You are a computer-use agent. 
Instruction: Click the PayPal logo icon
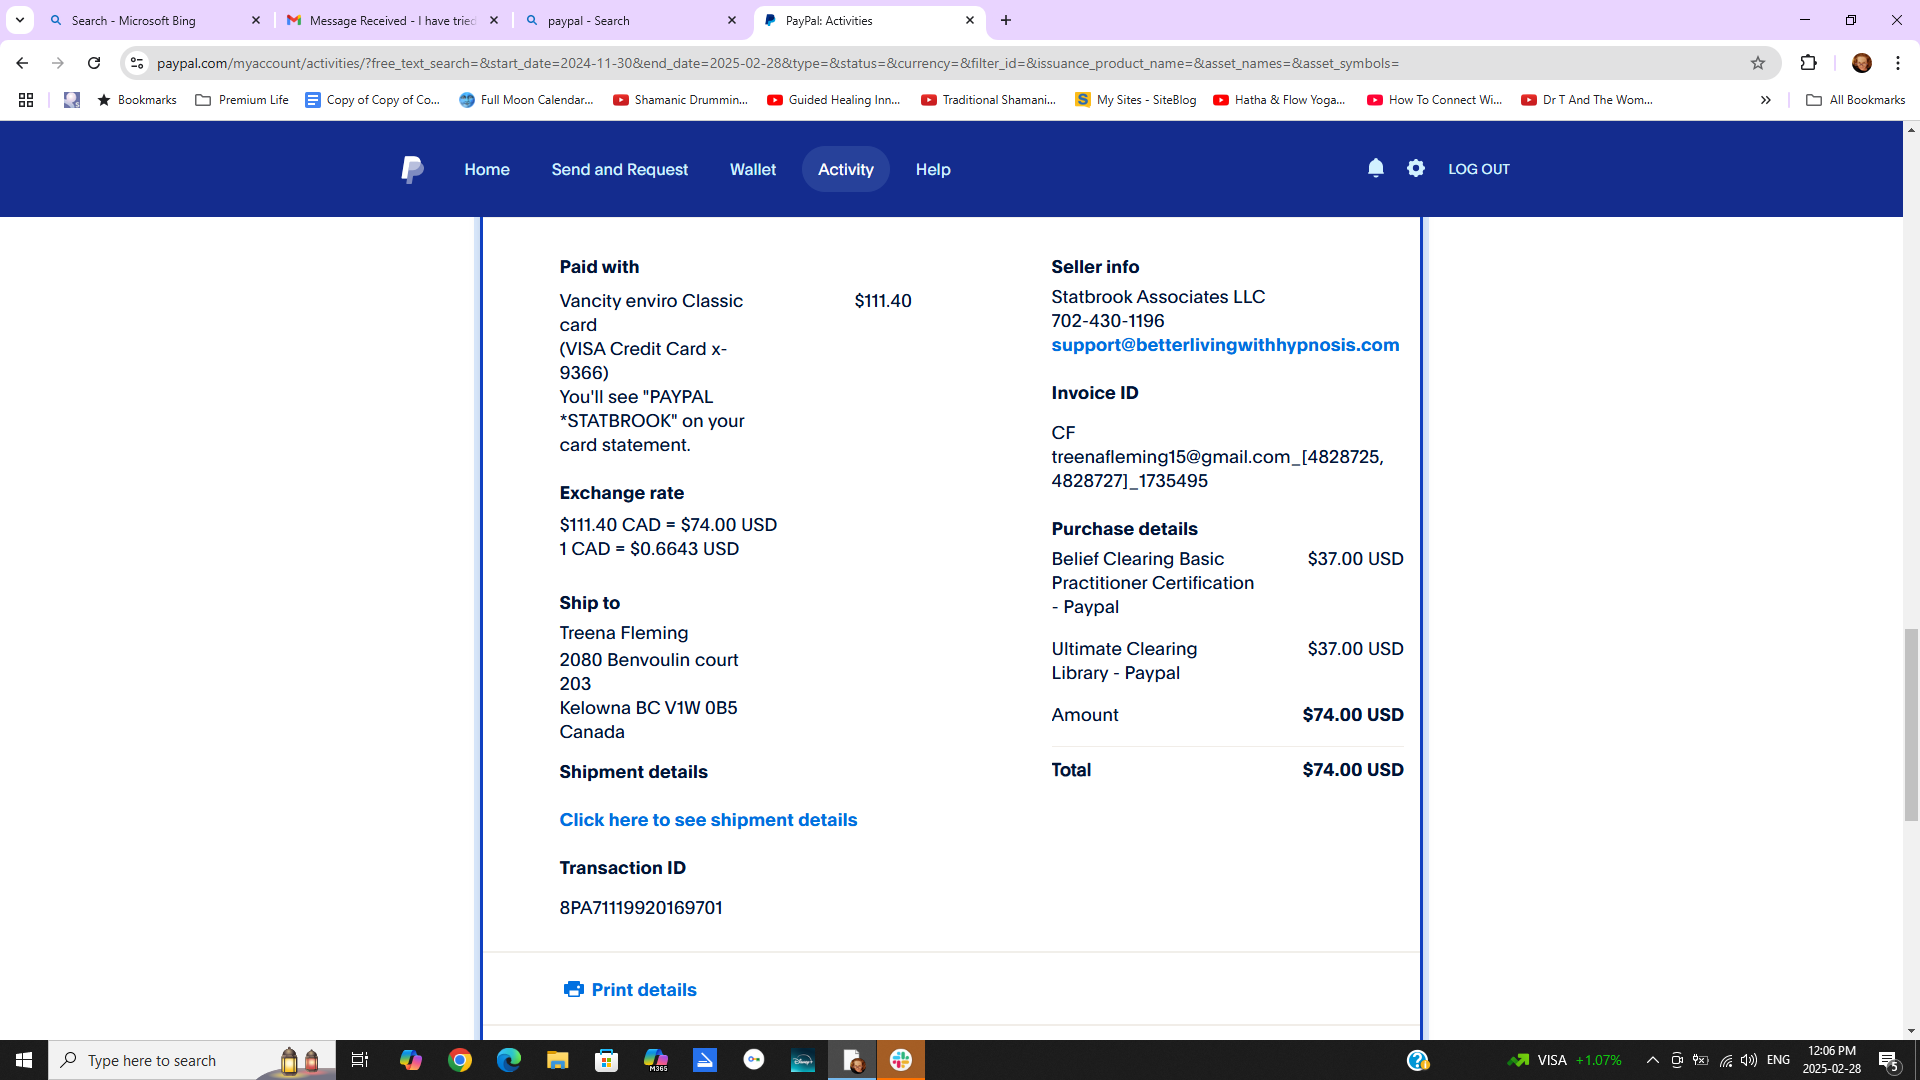(x=412, y=169)
